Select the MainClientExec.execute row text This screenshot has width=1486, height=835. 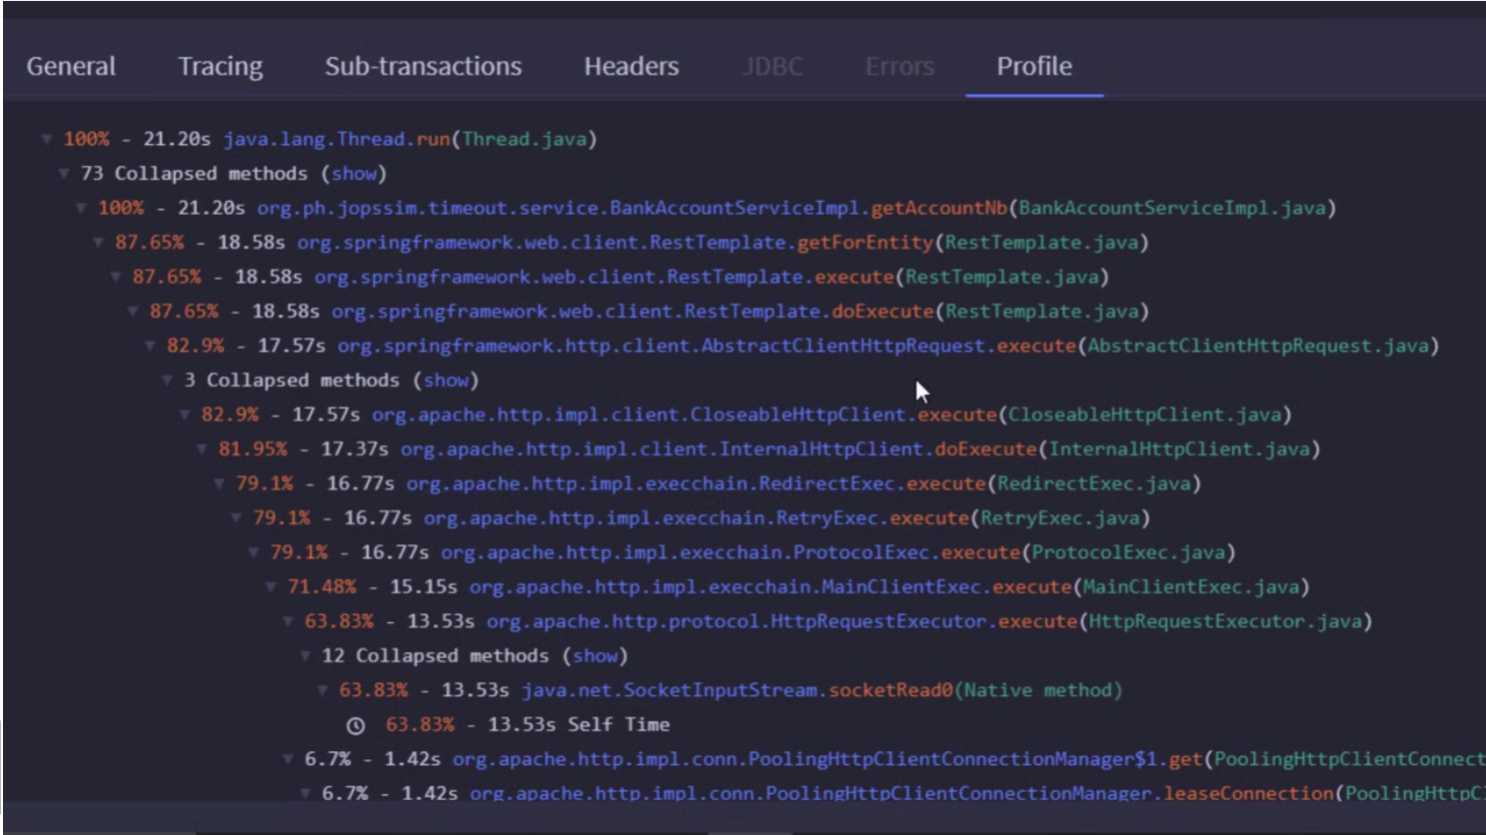(799, 587)
